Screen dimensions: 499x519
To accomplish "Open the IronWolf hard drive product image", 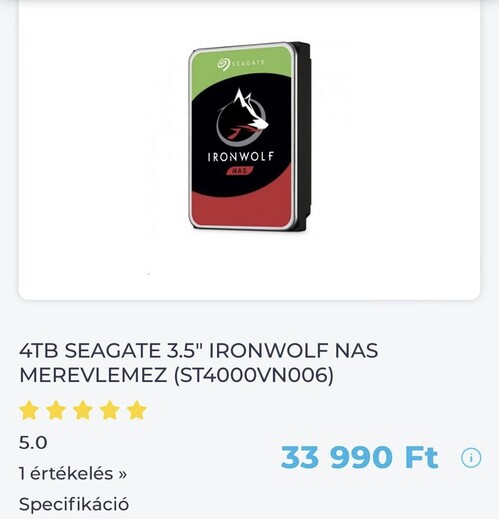I will point(249,137).
